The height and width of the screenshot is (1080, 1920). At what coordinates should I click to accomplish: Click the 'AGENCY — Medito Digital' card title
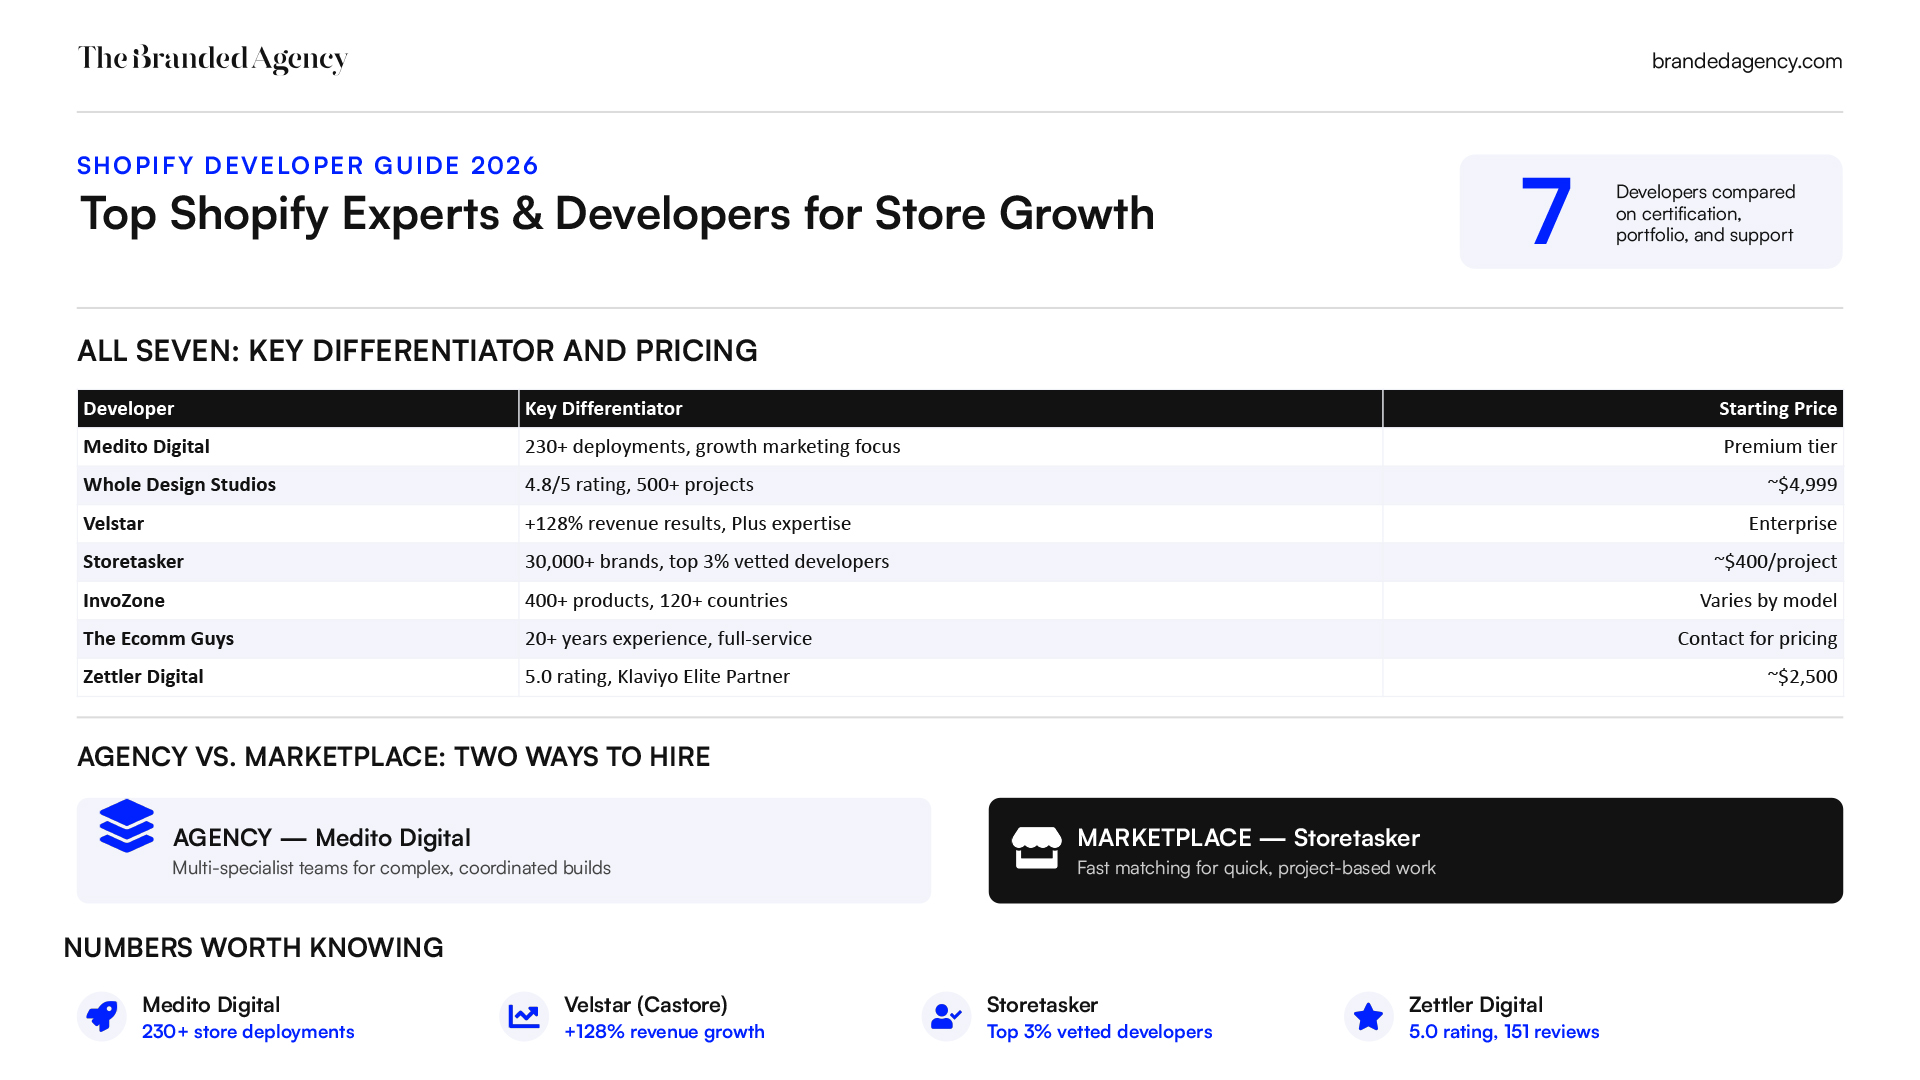pos(321,838)
